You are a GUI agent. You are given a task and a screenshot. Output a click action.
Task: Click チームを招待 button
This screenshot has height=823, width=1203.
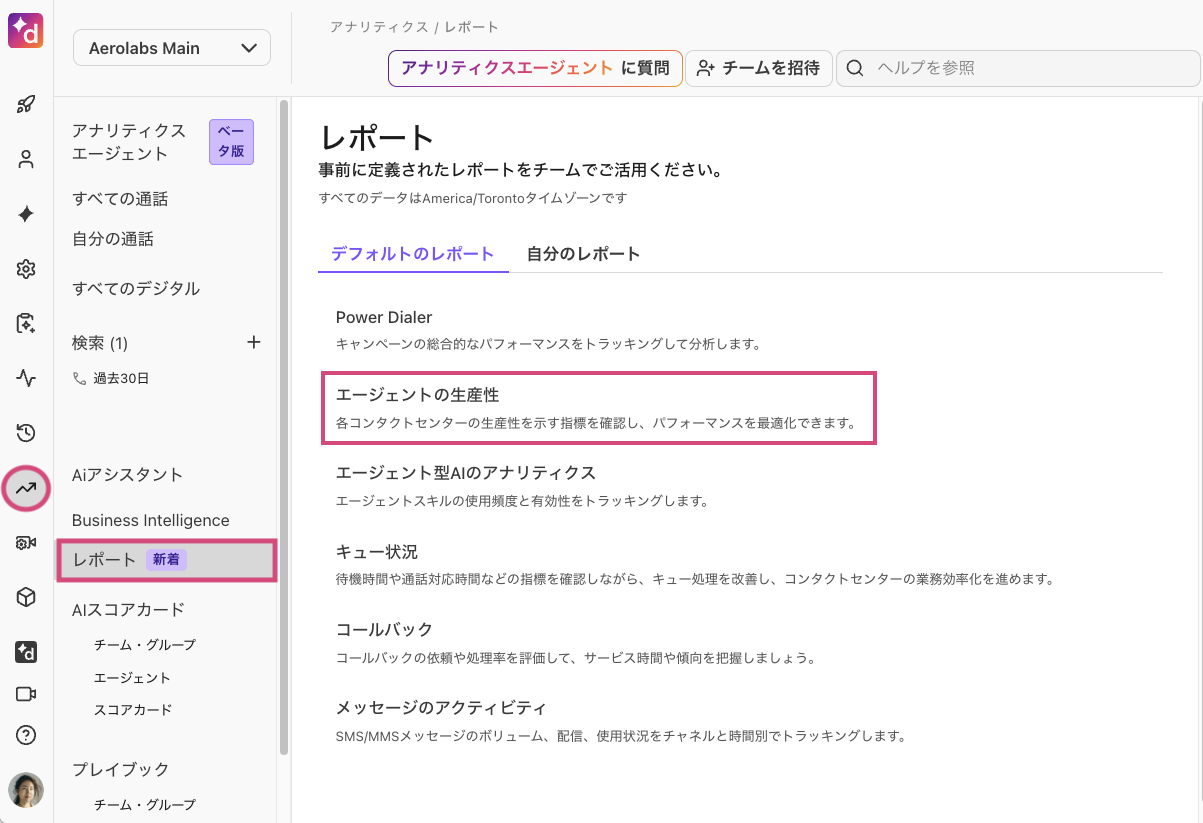coord(758,68)
